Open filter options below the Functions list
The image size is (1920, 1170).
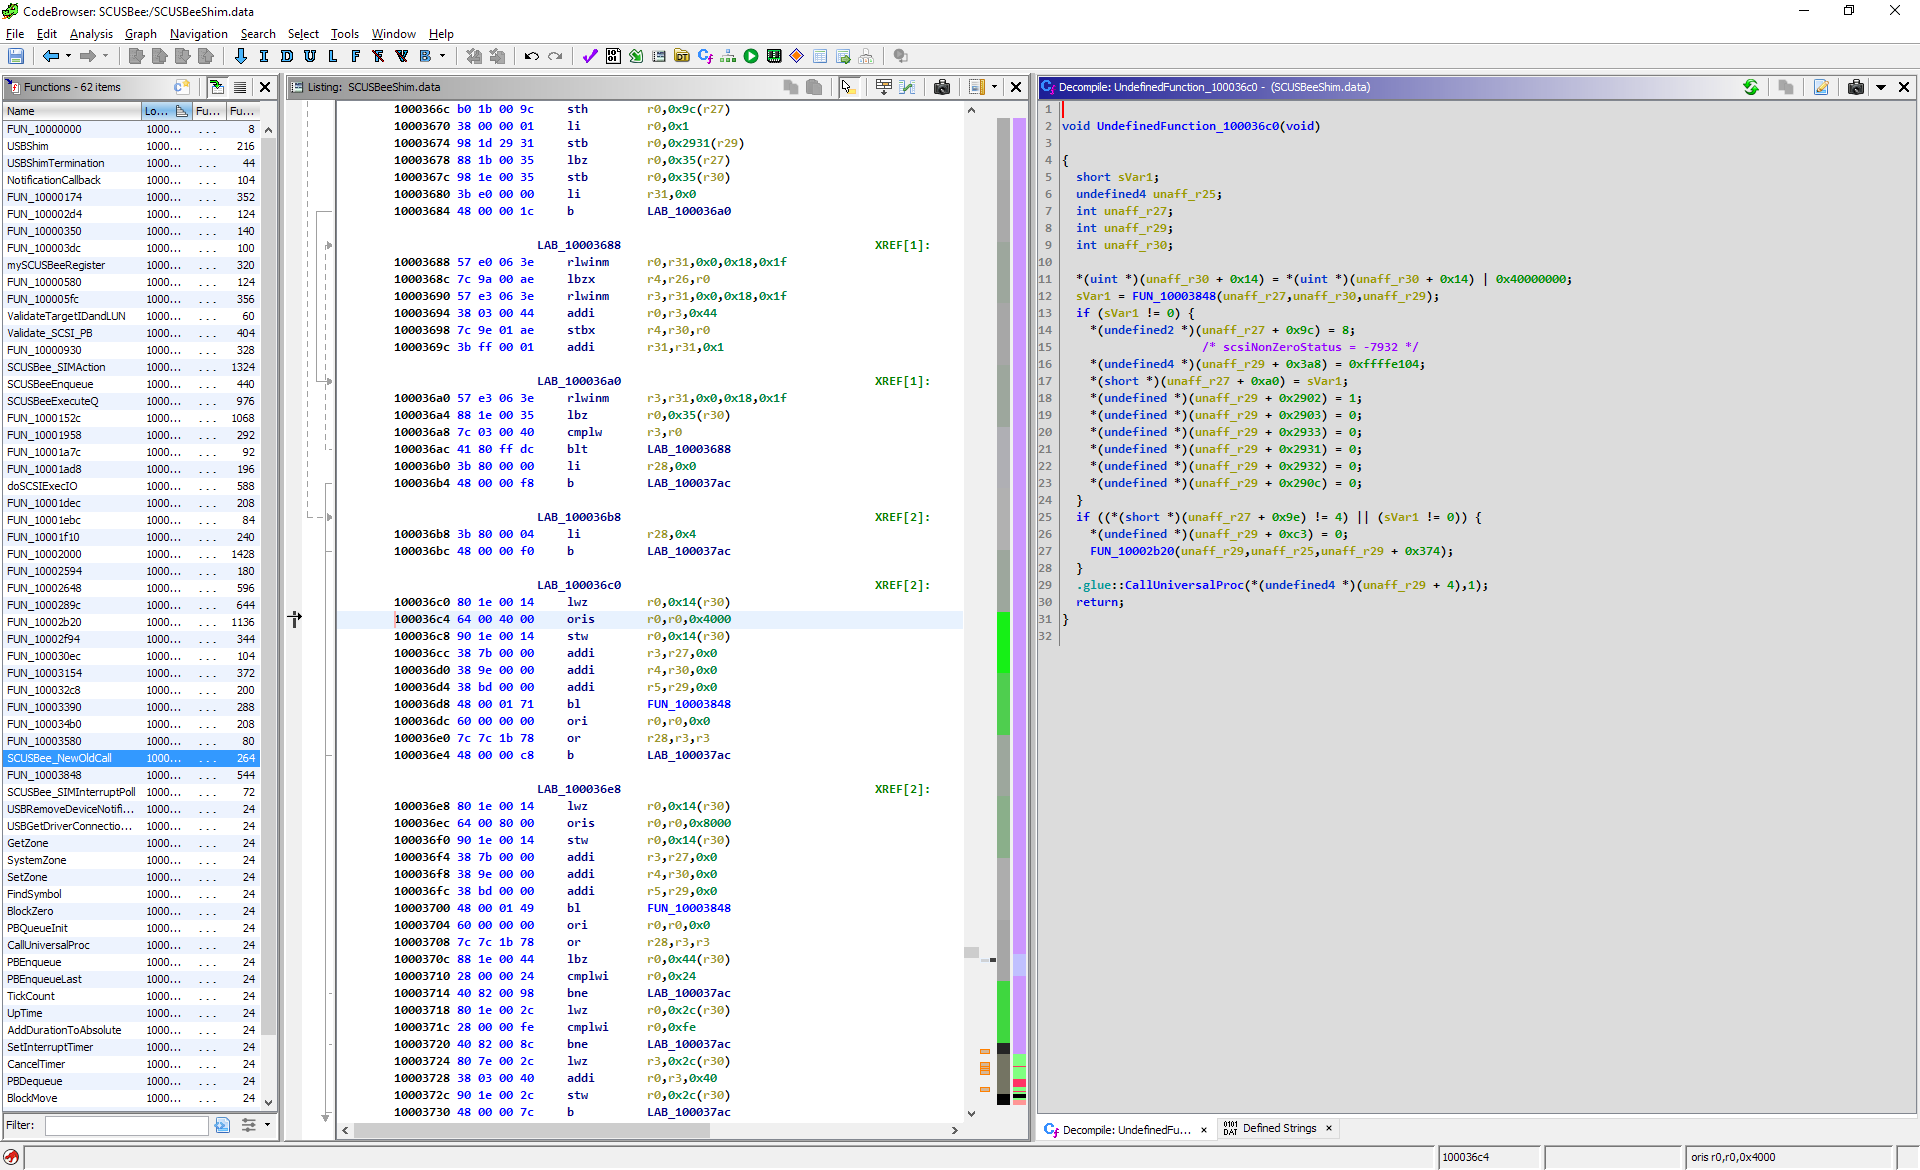pyautogui.click(x=249, y=1125)
